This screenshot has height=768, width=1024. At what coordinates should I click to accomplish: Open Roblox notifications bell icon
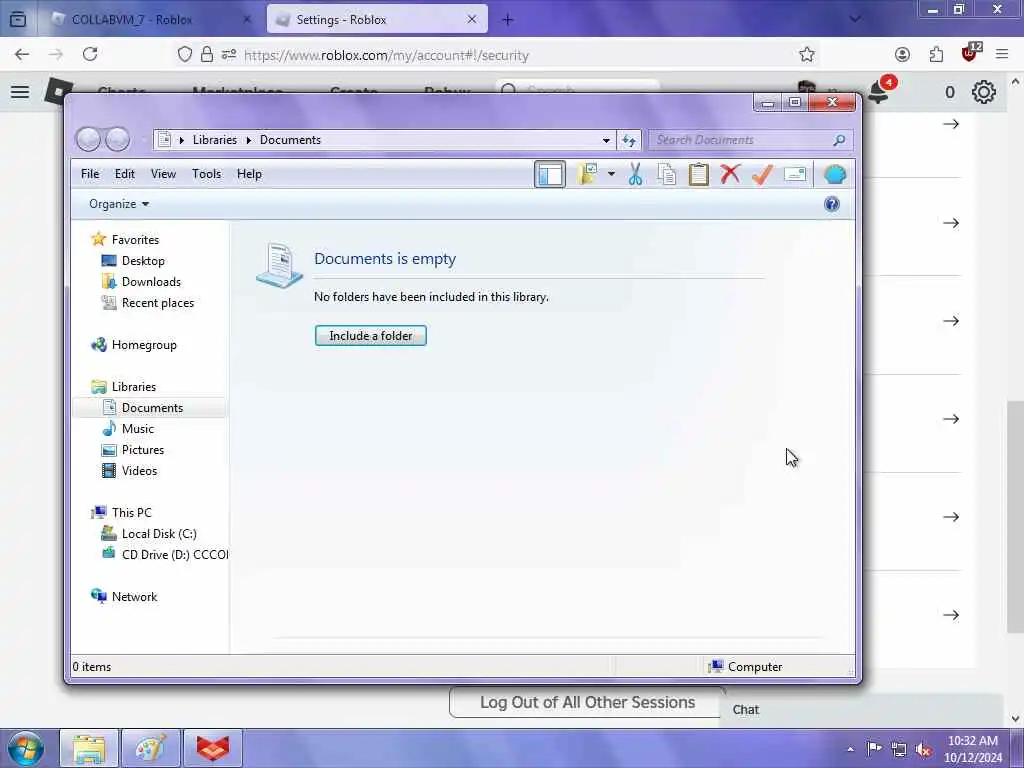[x=879, y=92]
